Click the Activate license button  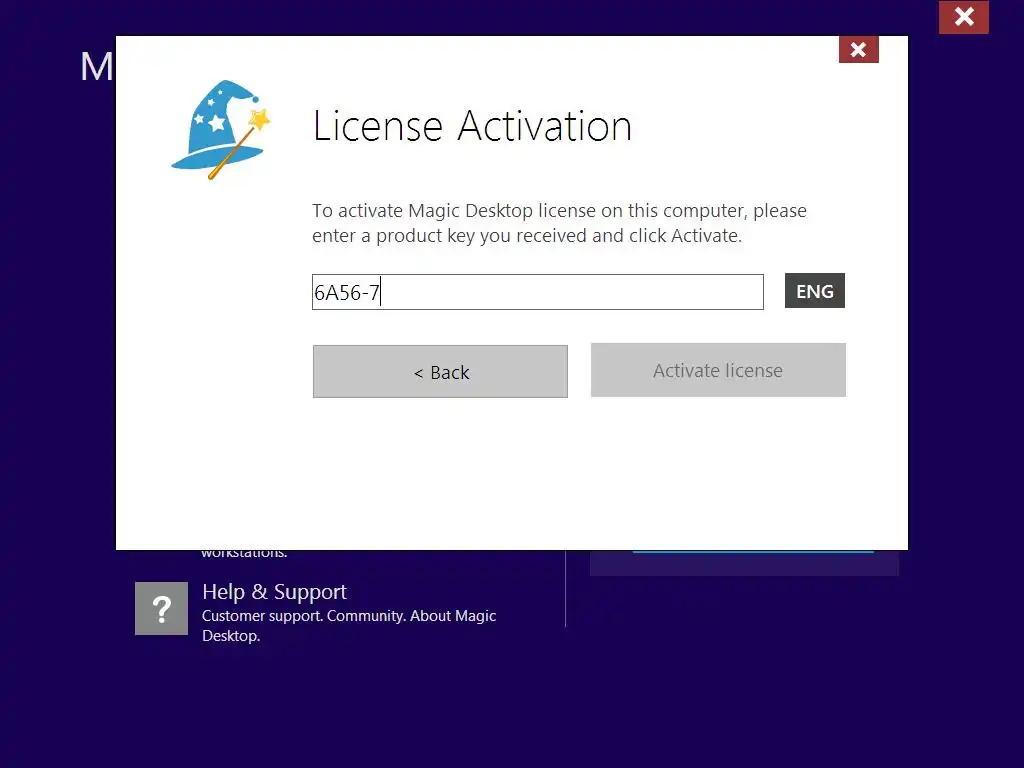(x=718, y=370)
